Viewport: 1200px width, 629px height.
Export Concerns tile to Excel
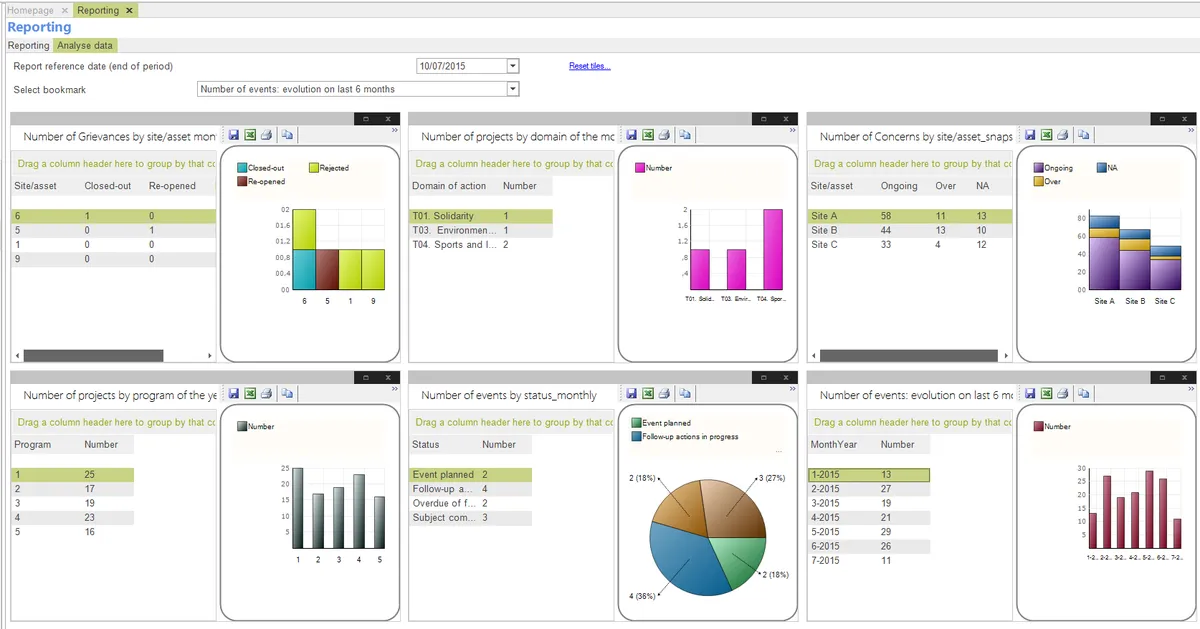(1045, 135)
